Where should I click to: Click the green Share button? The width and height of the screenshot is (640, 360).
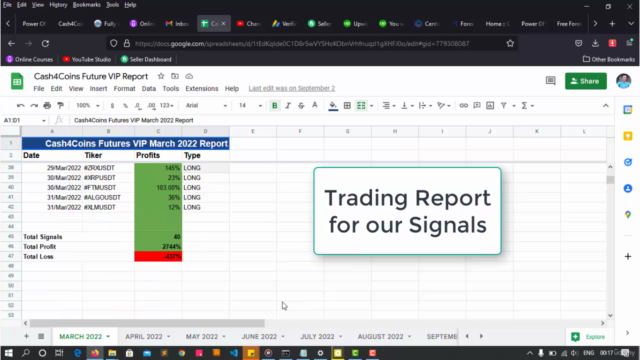[x=586, y=81]
